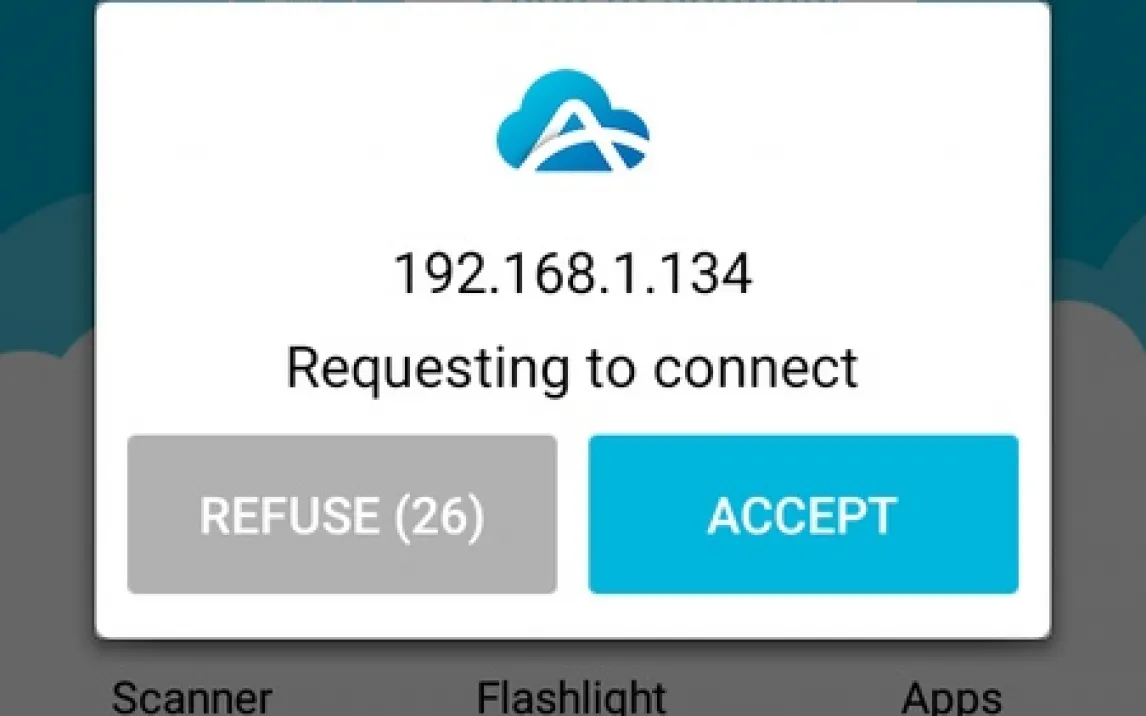
Task: Click dimmed background right of dialog
Action: point(1098,292)
